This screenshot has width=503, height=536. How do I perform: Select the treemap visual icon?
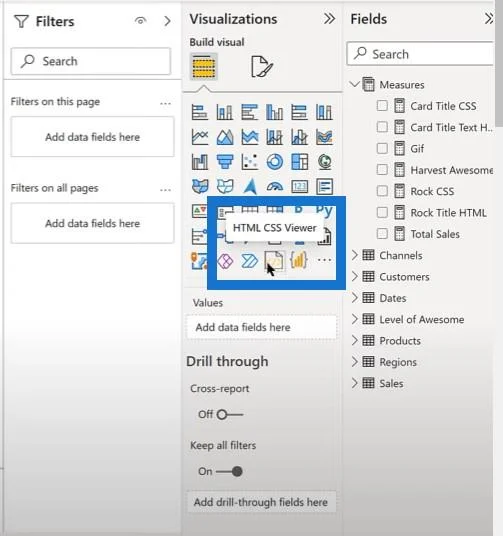[x=300, y=162]
